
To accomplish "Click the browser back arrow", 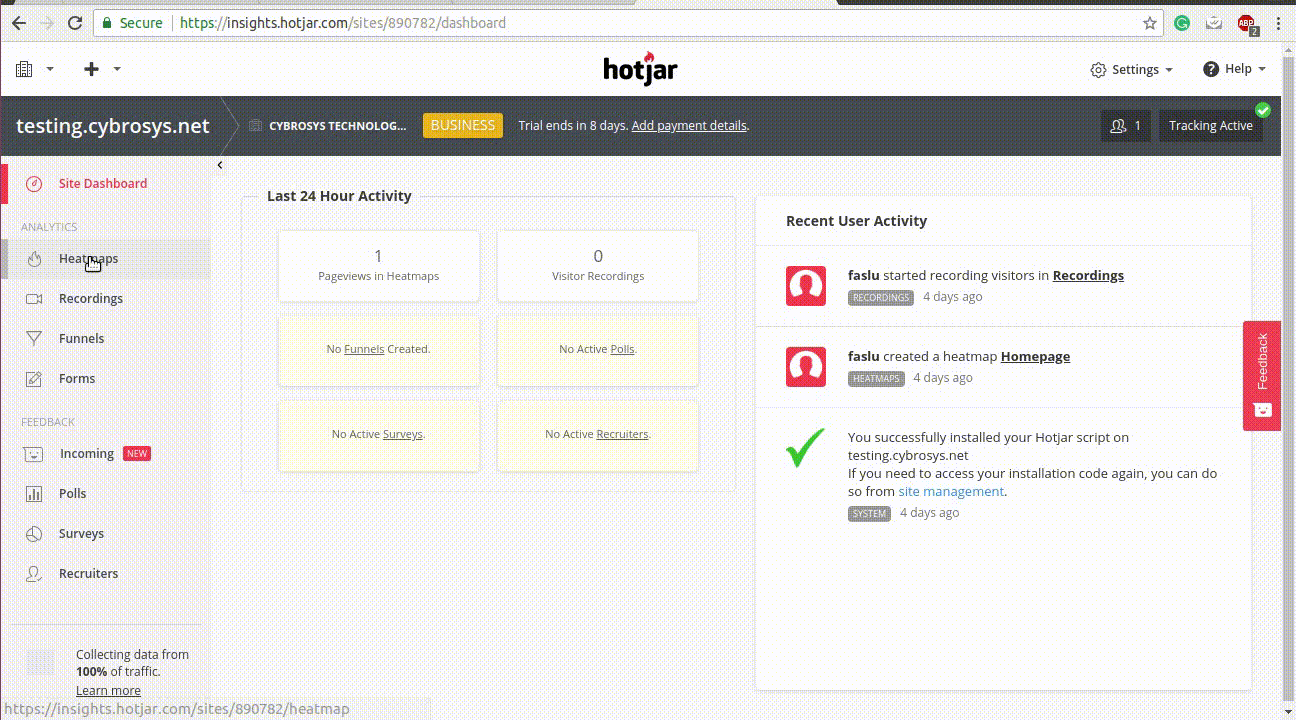I will [19, 22].
